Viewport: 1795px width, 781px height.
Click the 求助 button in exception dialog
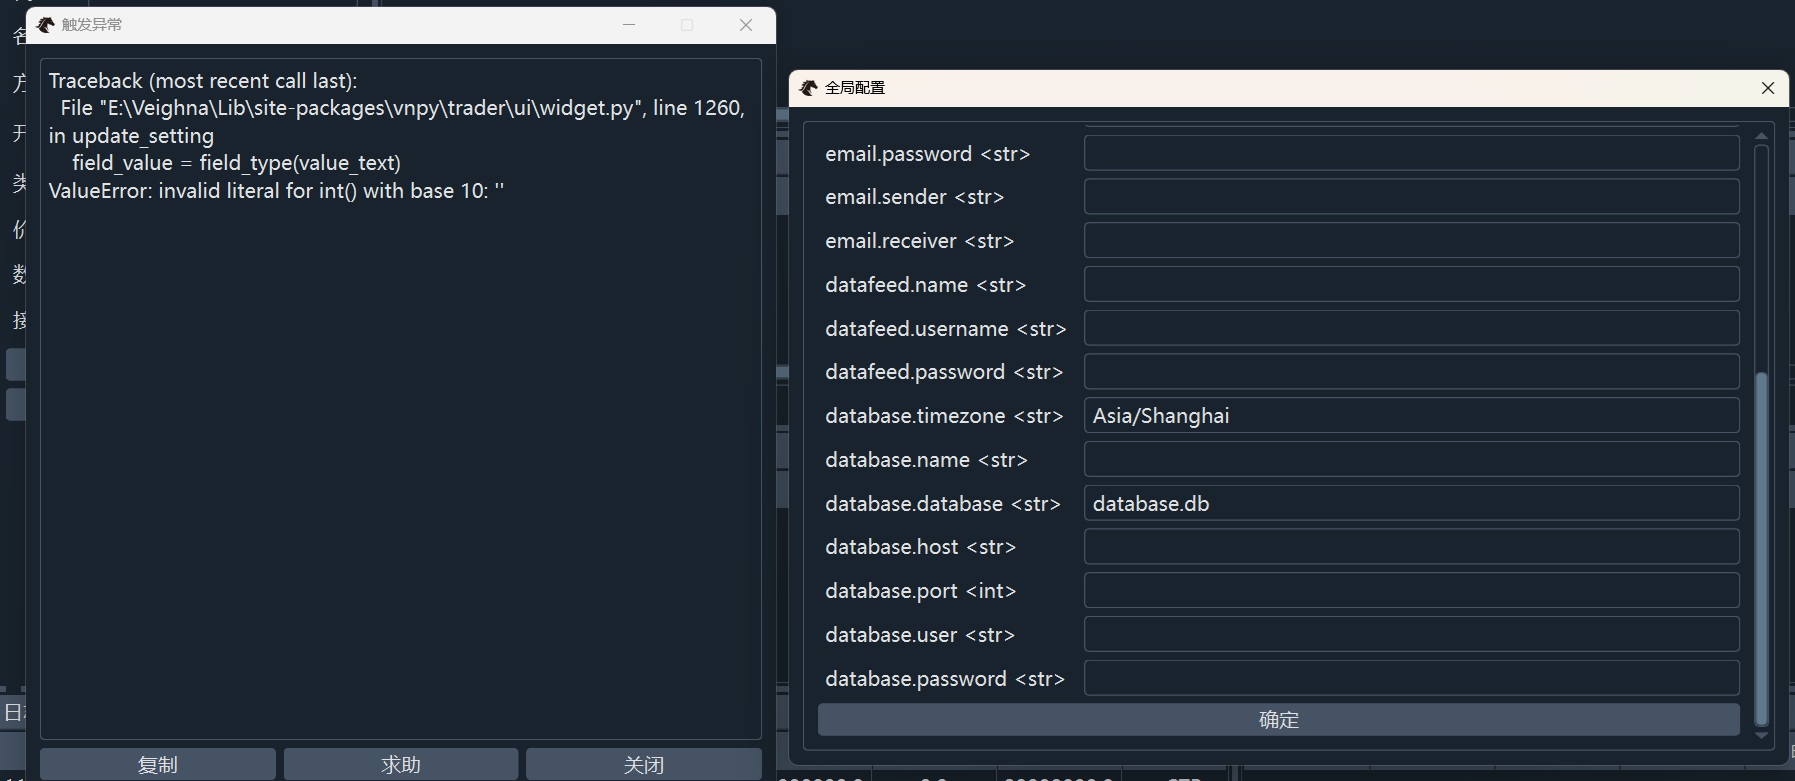coord(401,764)
